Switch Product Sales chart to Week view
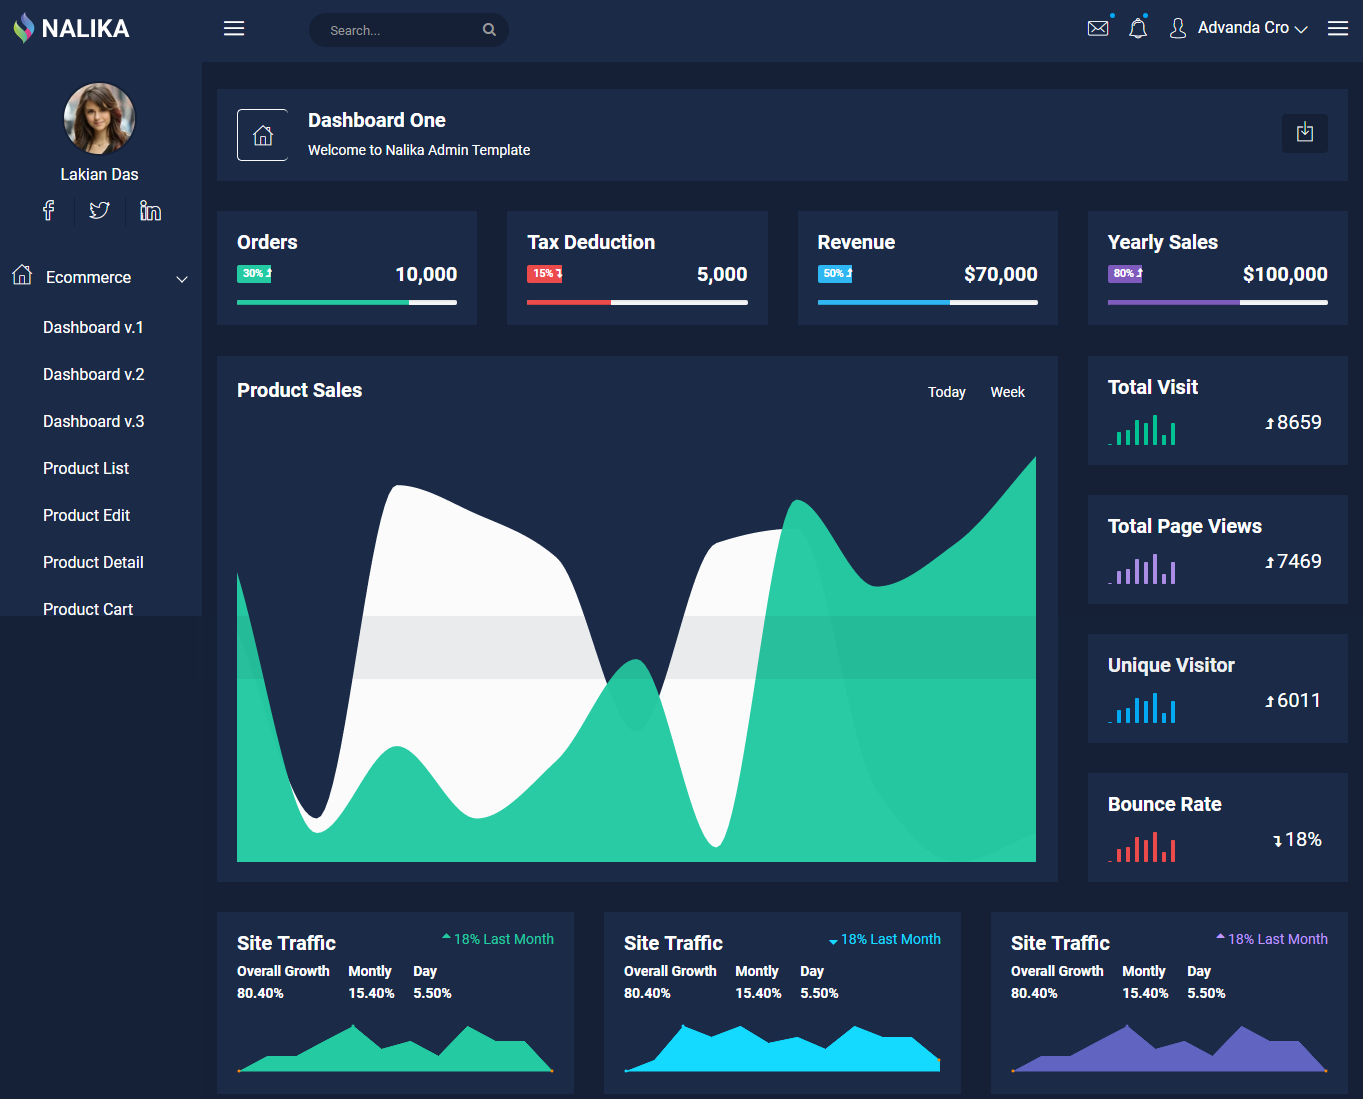Viewport: 1363px width, 1099px height. [x=1007, y=392]
